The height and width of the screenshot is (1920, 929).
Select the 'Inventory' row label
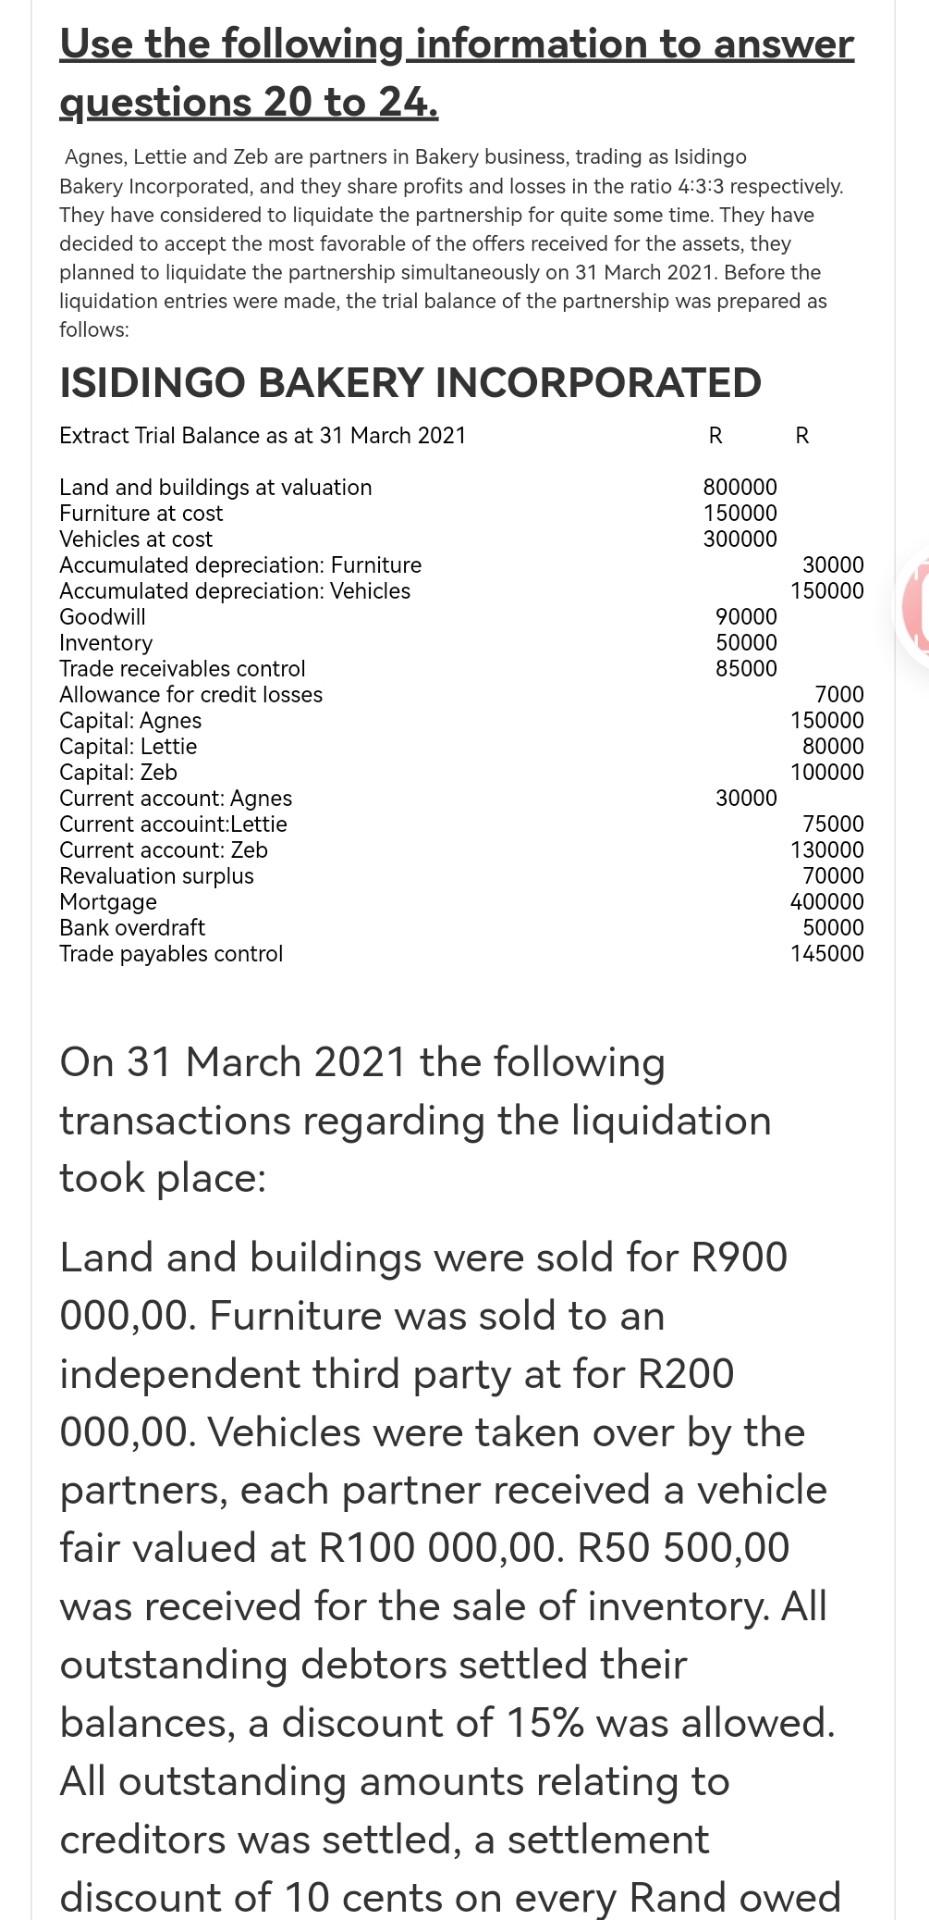(x=106, y=642)
